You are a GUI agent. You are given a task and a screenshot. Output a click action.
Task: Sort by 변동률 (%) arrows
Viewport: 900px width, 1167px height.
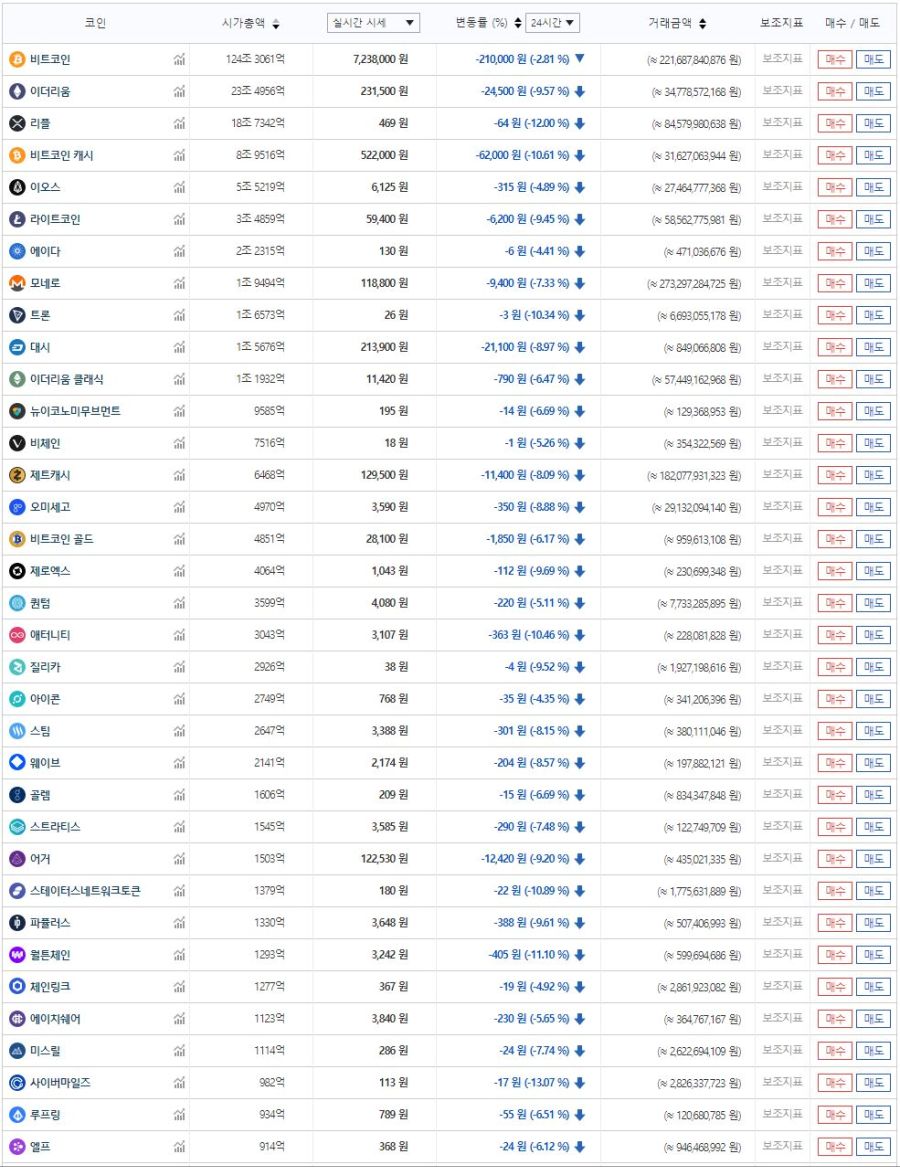518,24
